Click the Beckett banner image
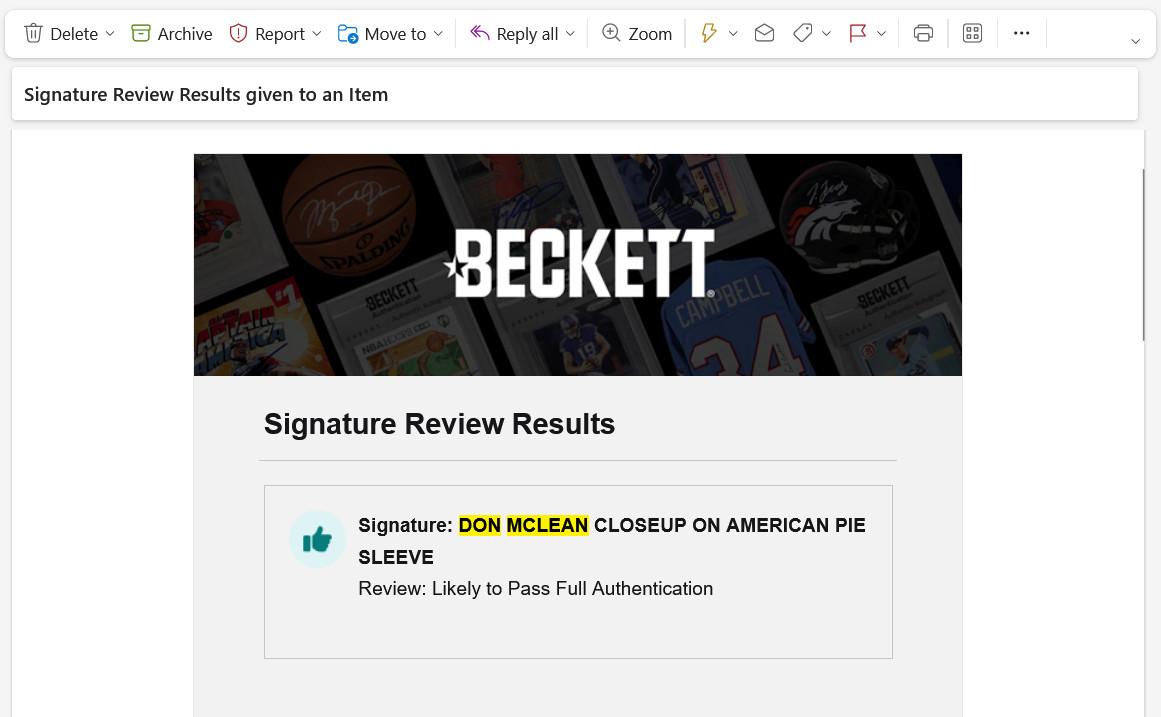 578,264
